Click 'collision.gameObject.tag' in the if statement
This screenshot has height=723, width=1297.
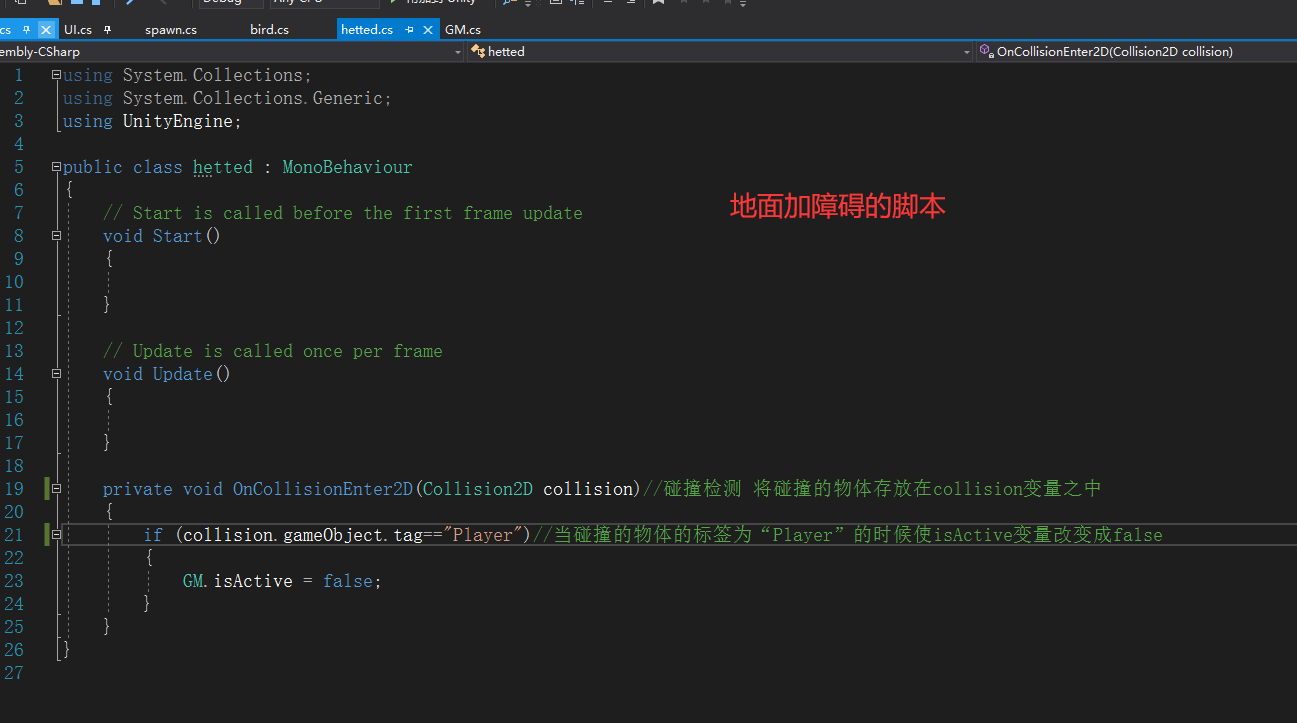303,535
